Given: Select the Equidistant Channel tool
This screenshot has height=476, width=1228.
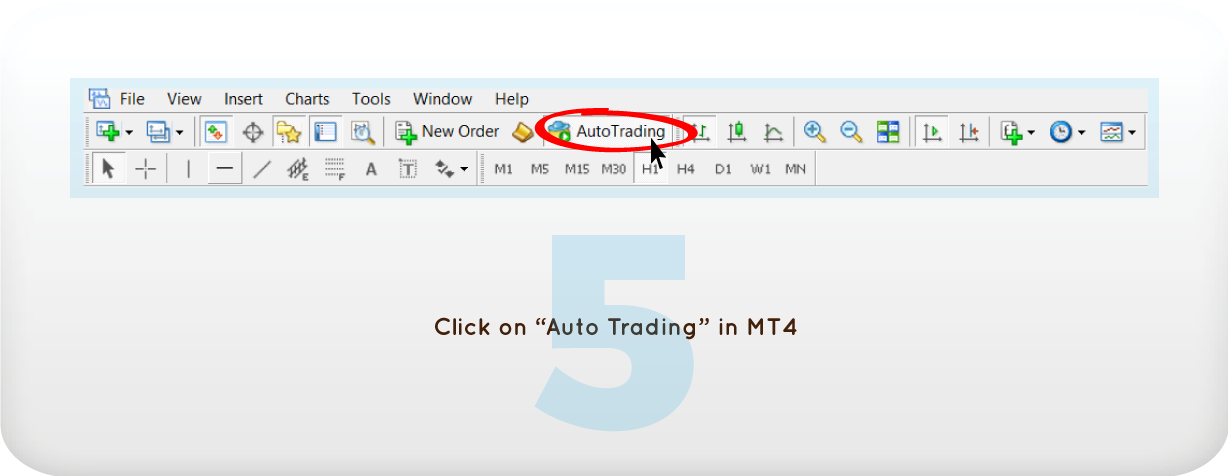Looking at the screenshot, I should click(x=298, y=169).
